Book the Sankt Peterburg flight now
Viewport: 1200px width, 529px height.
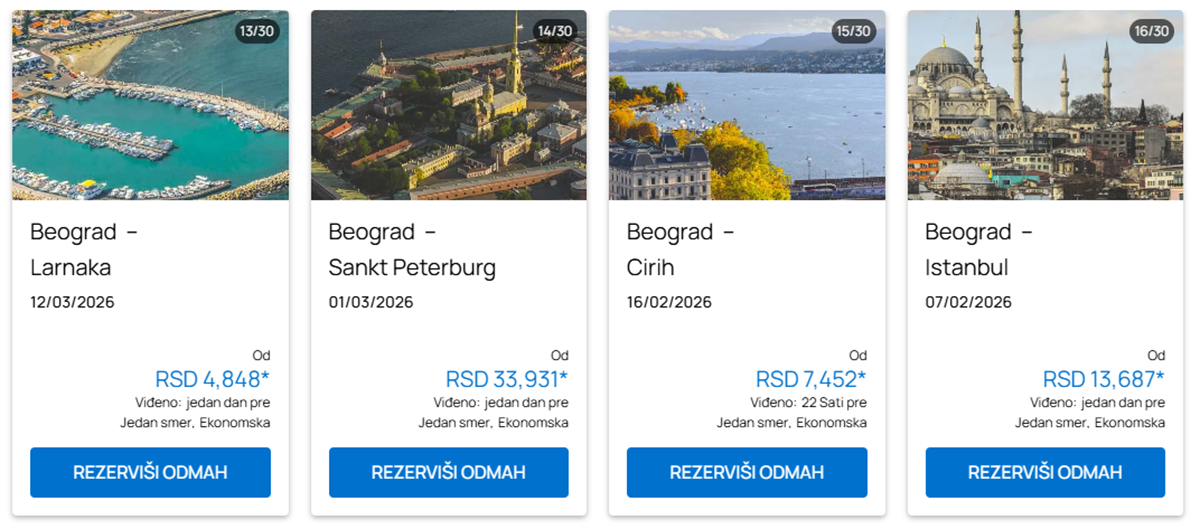(x=448, y=472)
